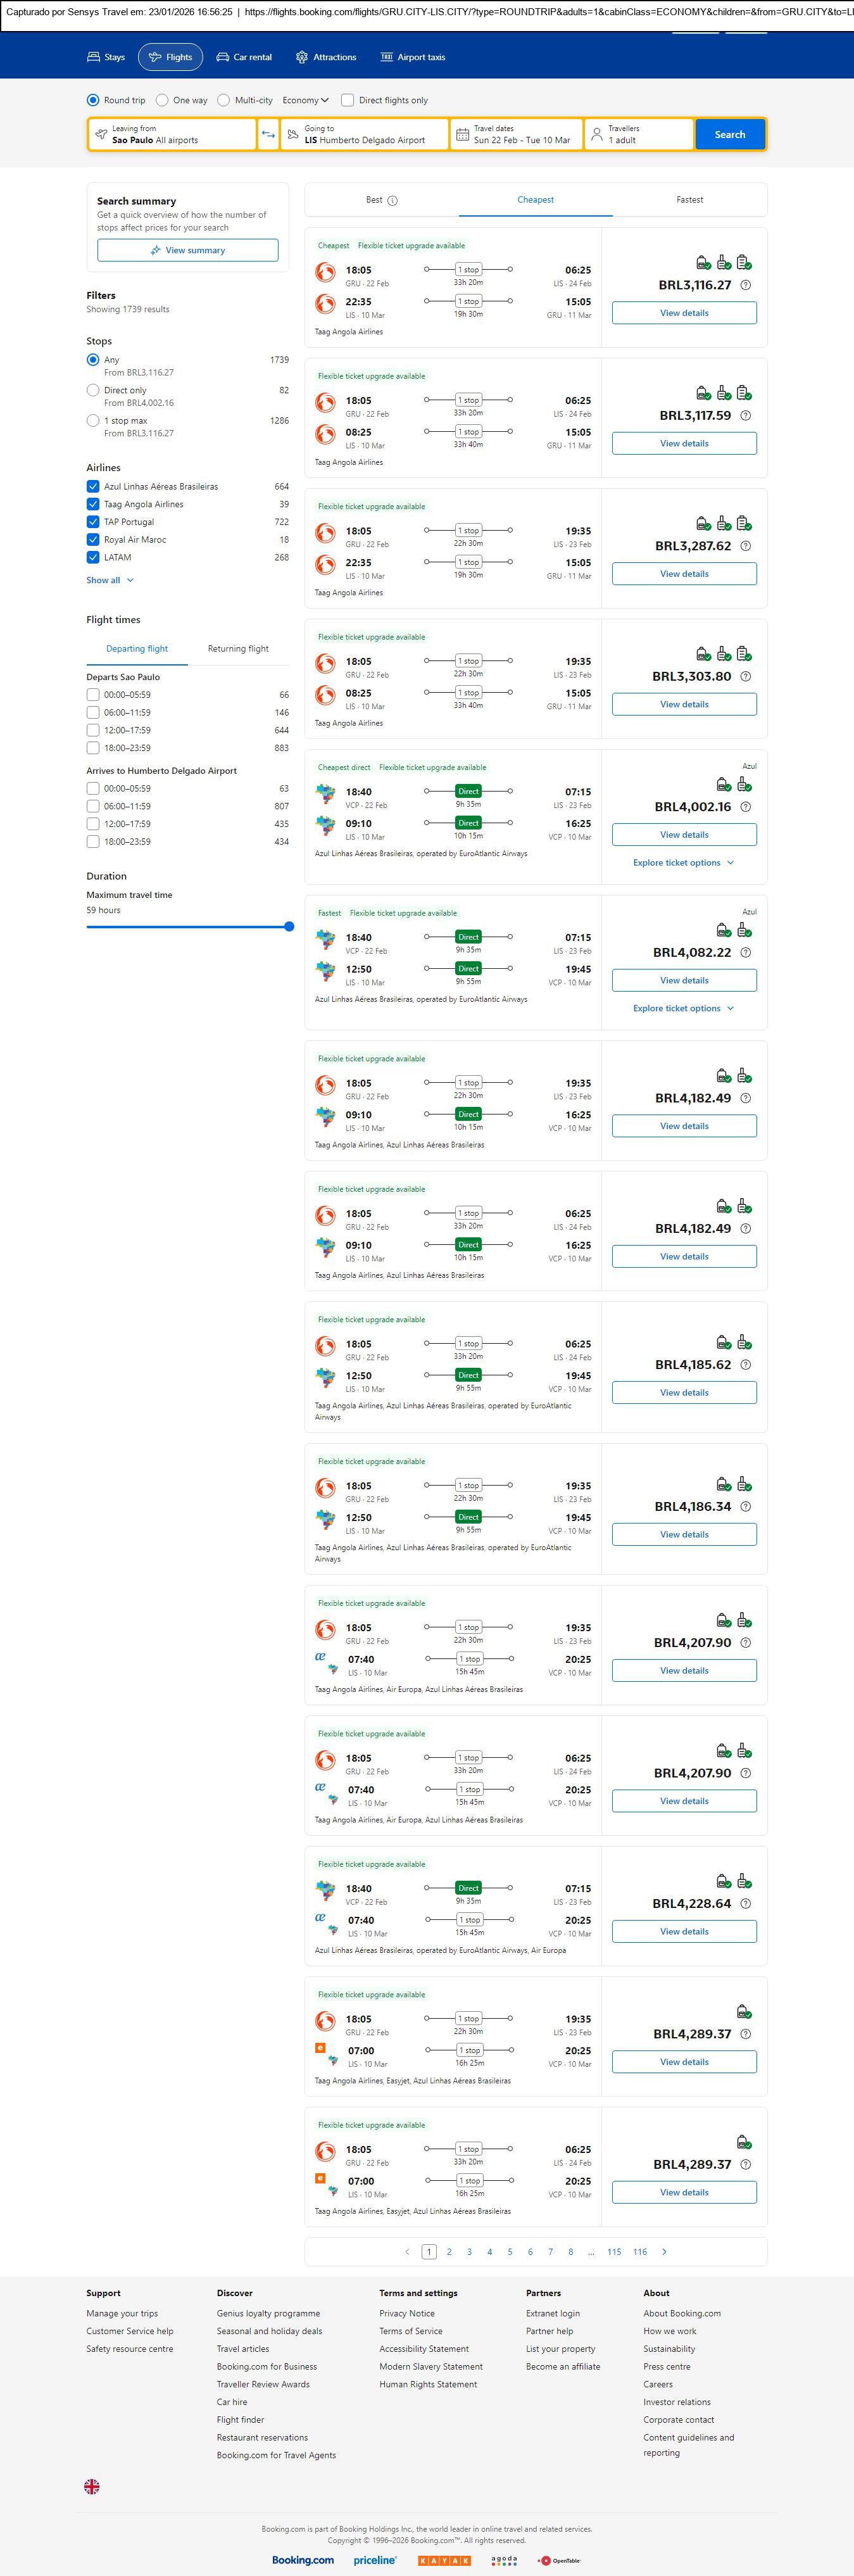Open the Economy cabin class dropdown
854x2576 pixels.
click(x=305, y=100)
